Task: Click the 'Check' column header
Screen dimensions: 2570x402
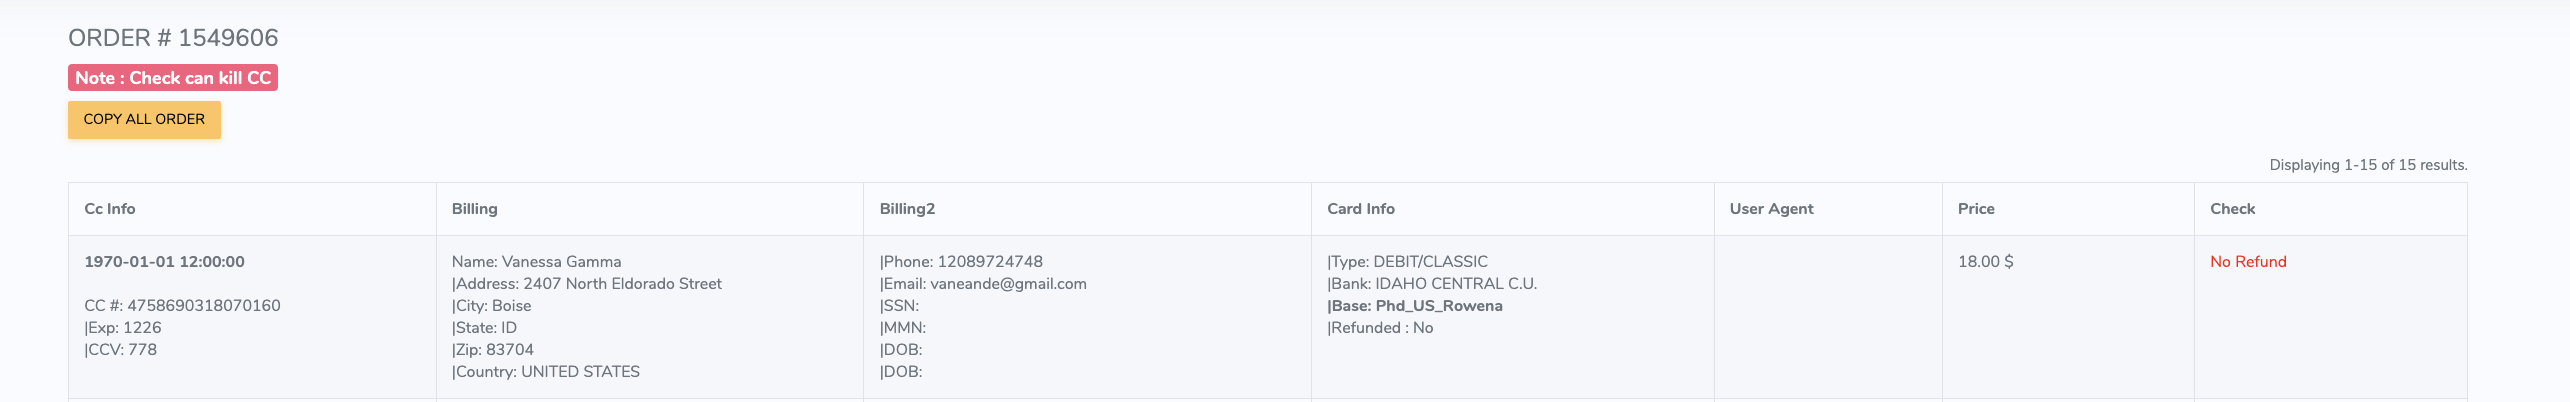Action: point(2232,209)
